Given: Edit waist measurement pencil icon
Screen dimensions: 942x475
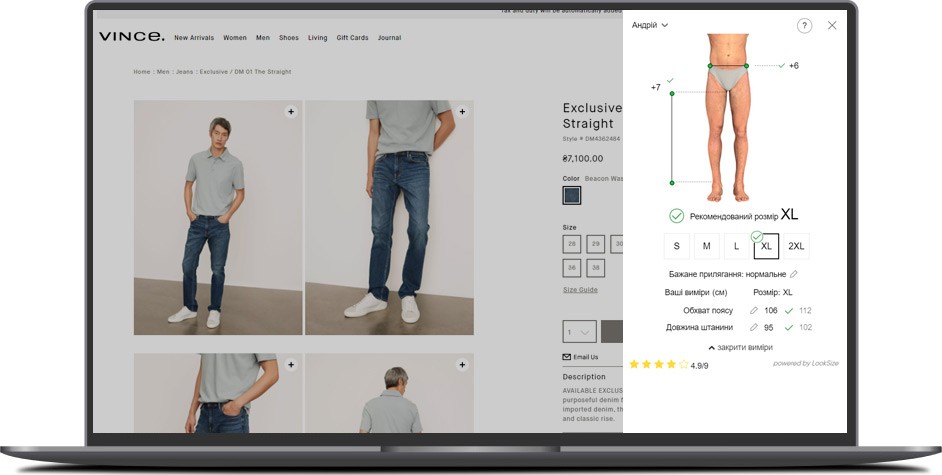Looking at the screenshot, I should (754, 311).
